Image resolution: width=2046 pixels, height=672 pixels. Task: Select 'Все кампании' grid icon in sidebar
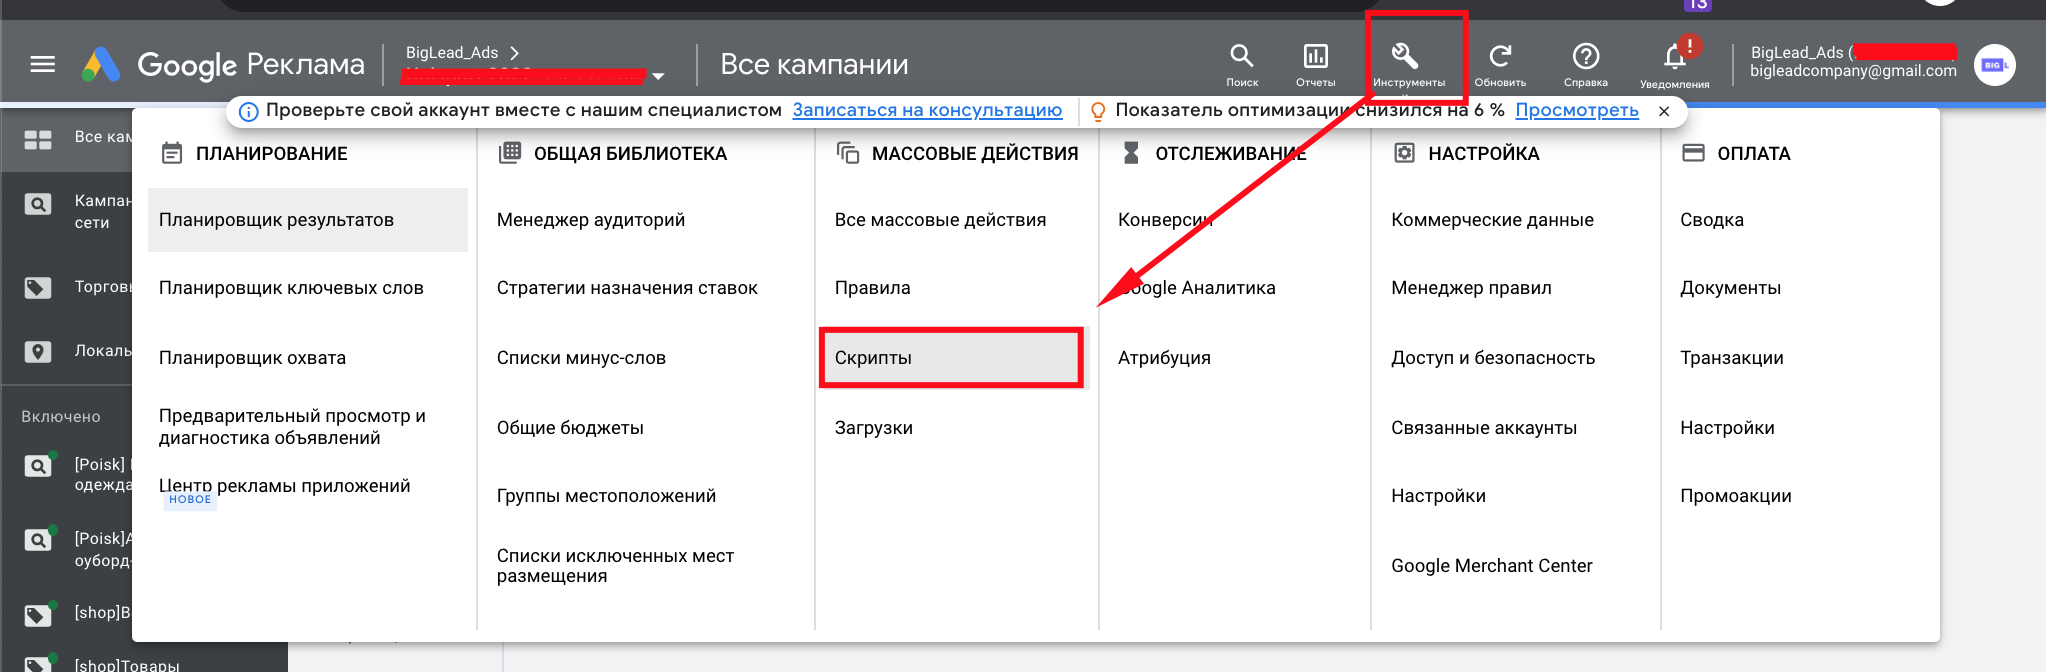point(38,140)
